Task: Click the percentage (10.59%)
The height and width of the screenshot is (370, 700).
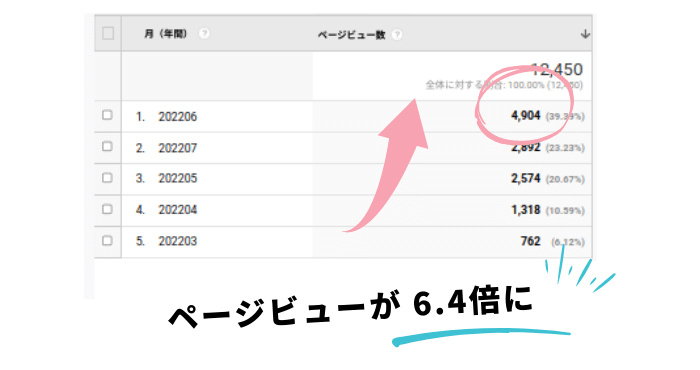Action: click(x=565, y=211)
